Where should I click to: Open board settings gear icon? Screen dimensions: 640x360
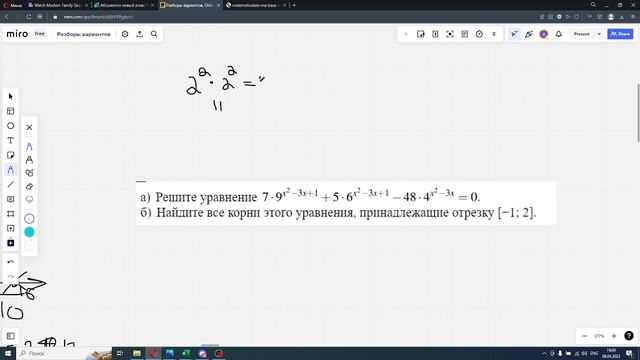(x=125, y=34)
